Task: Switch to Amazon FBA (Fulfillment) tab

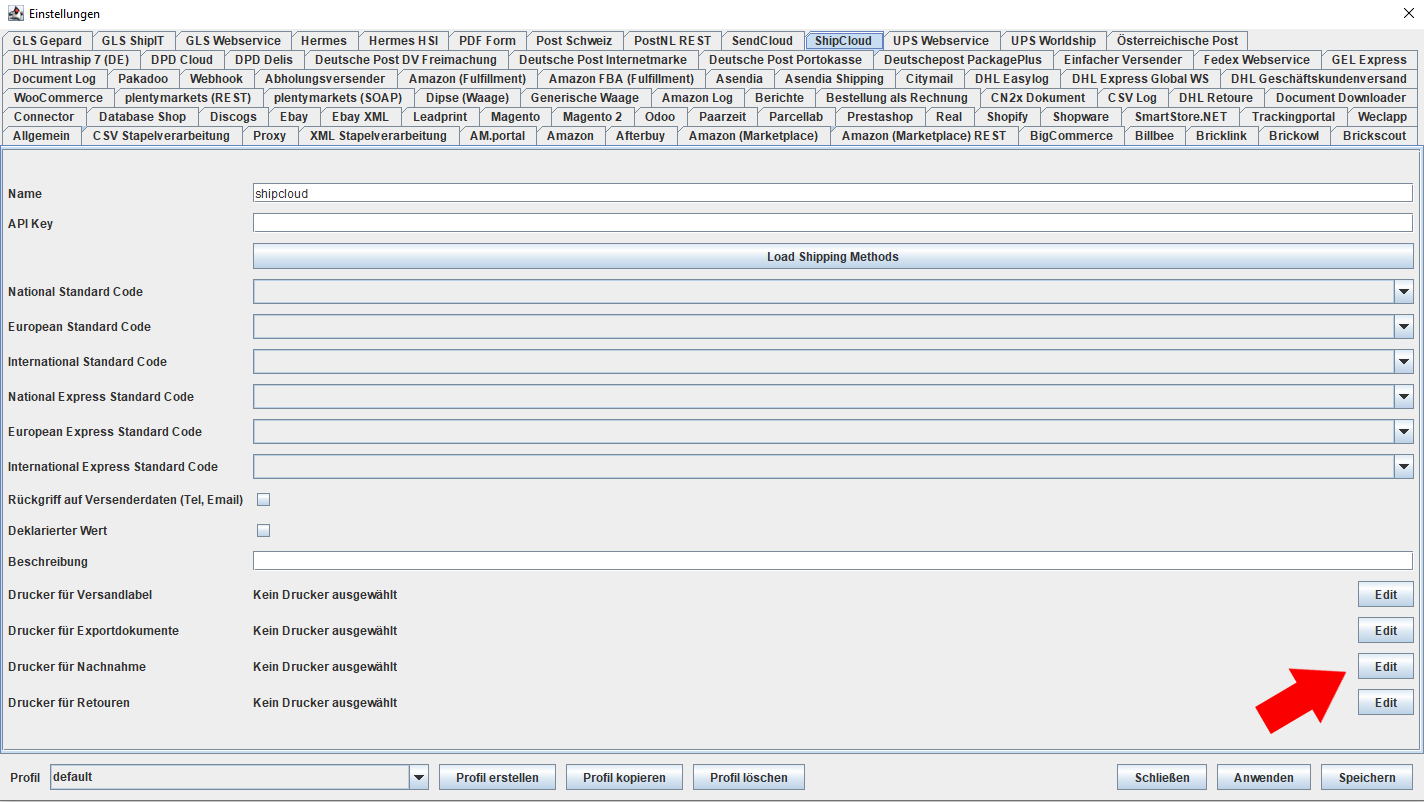Action: tap(621, 79)
